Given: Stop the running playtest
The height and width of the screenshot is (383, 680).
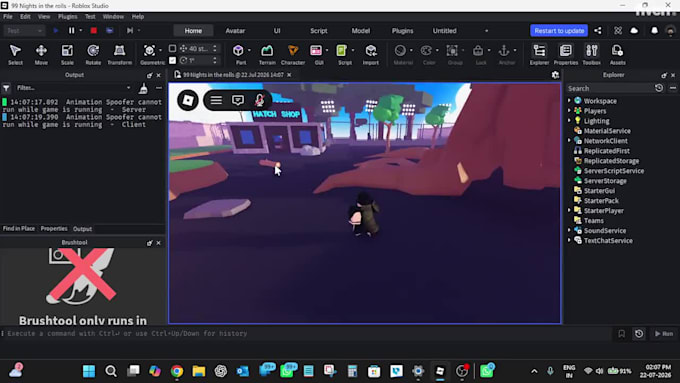Looking at the screenshot, I should coord(93,30).
